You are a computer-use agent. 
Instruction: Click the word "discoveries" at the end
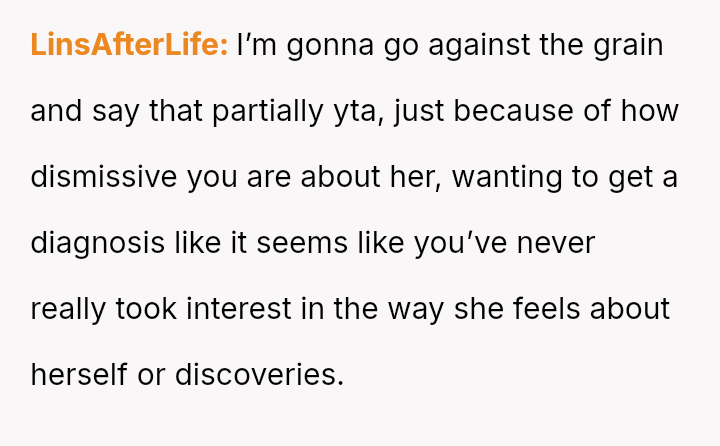pos(259,374)
